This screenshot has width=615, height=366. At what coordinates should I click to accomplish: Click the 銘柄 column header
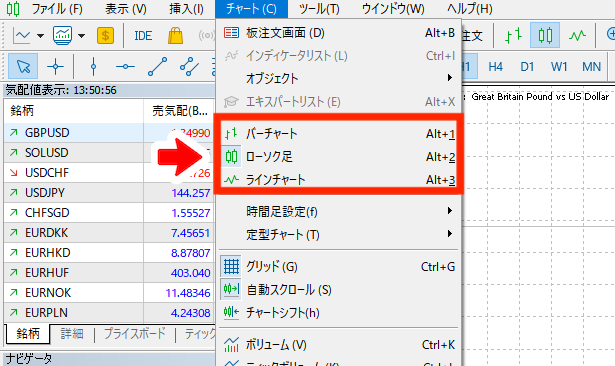coord(74,111)
